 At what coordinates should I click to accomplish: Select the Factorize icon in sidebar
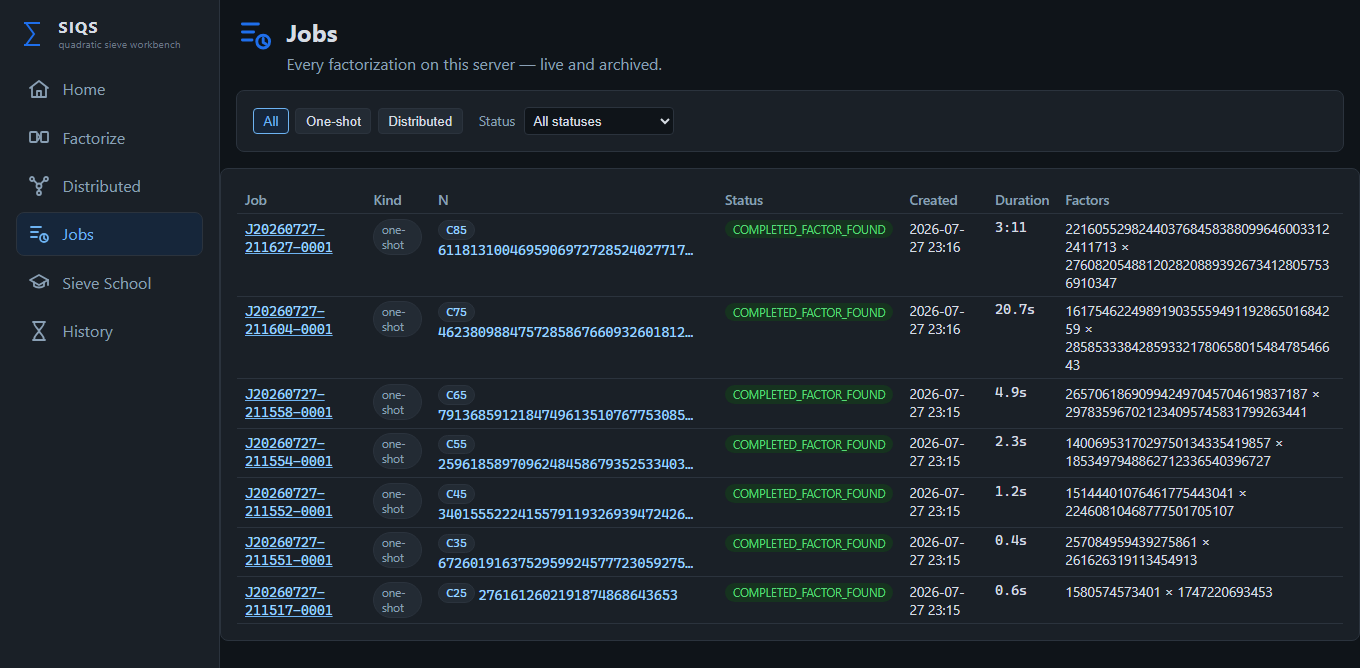[39, 138]
